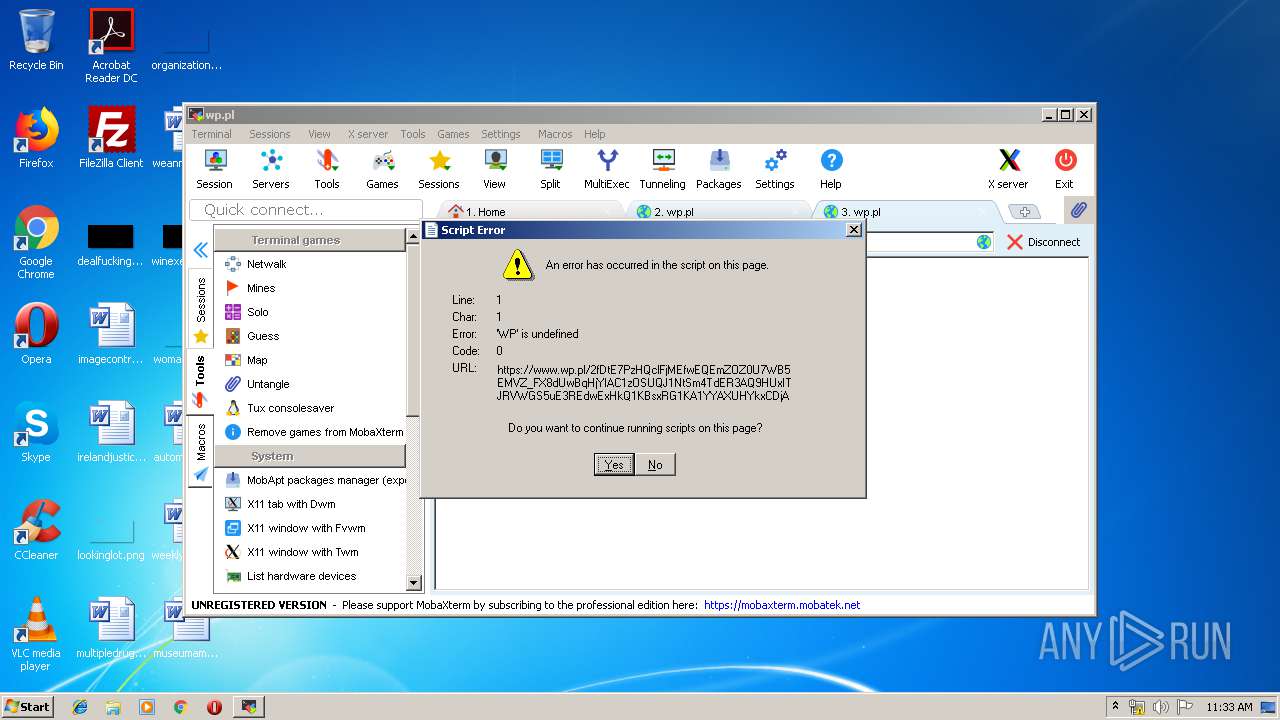This screenshot has width=1280, height=720.
Task: Open the Games toolbar icon
Action: click(x=382, y=169)
